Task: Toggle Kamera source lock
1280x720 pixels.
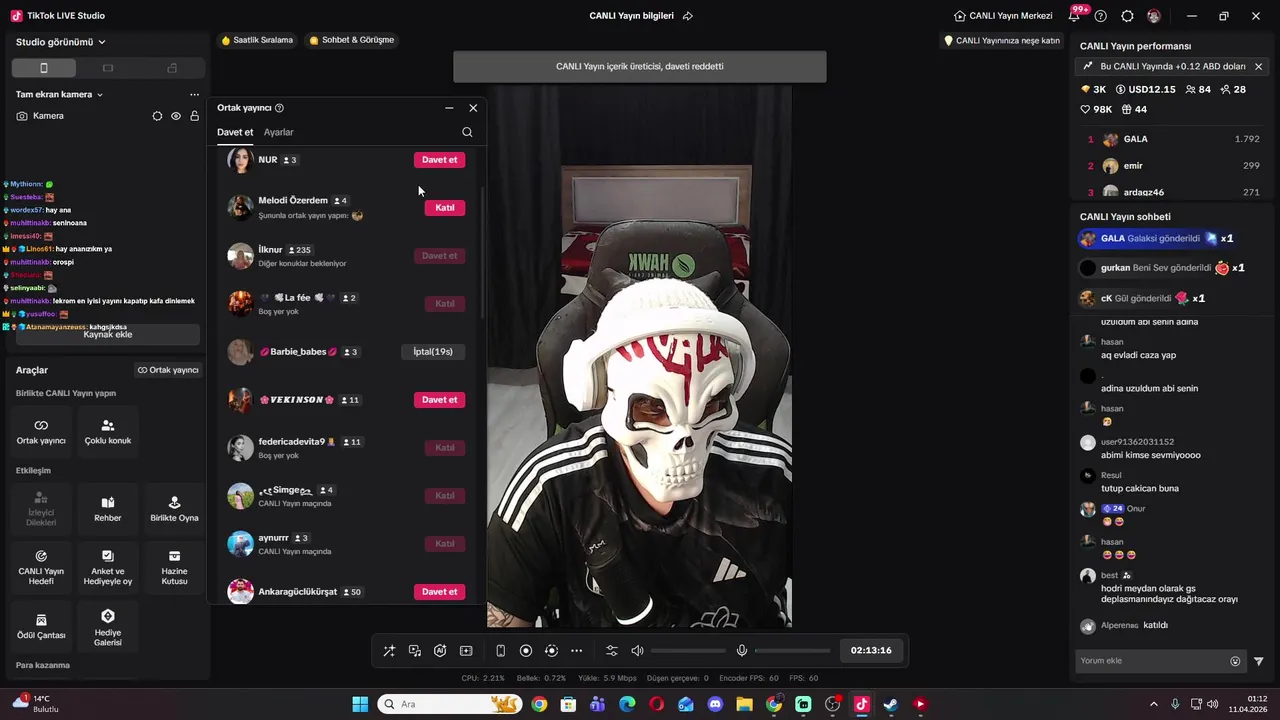Action: pyautogui.click(x=194, y=116)
